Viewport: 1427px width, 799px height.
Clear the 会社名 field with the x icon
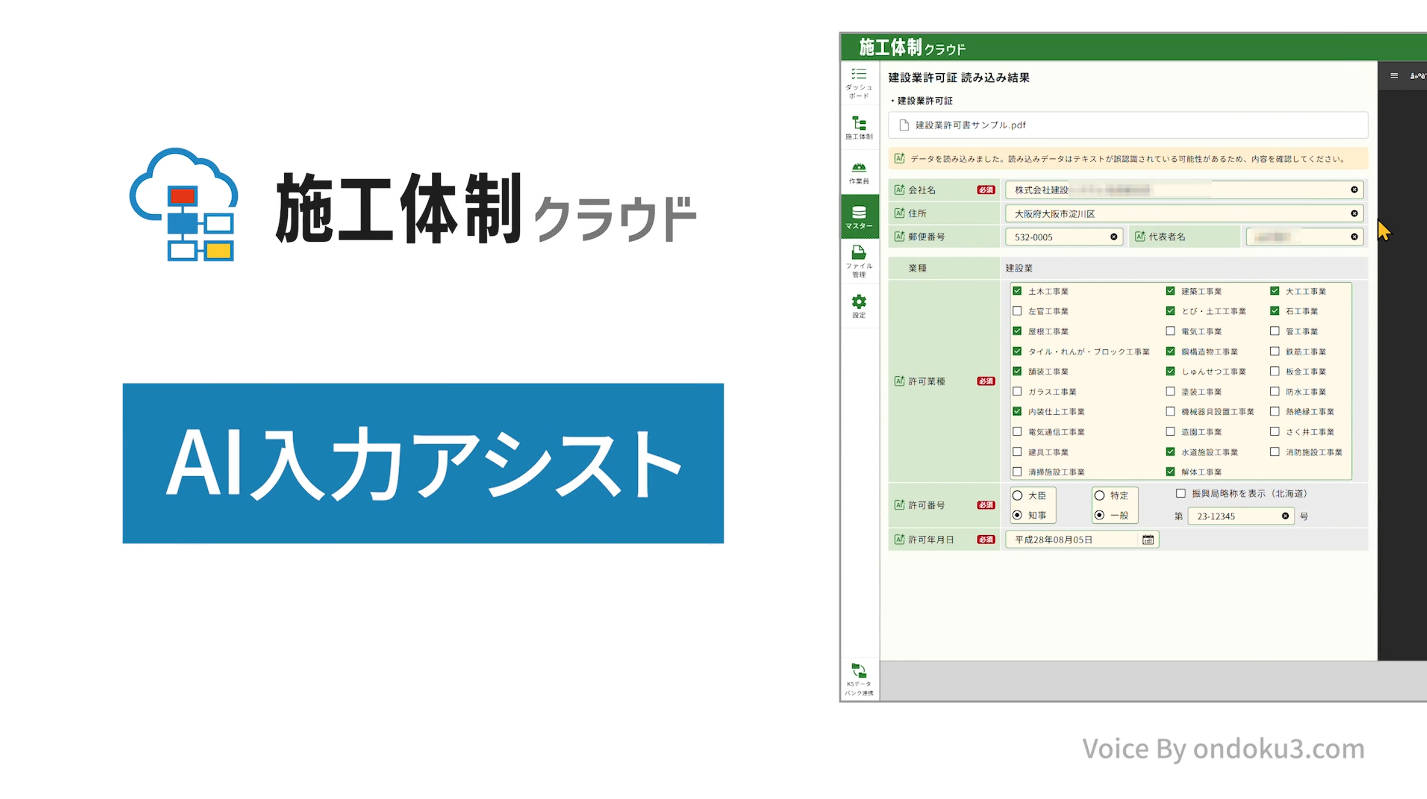pos(1355,190)
